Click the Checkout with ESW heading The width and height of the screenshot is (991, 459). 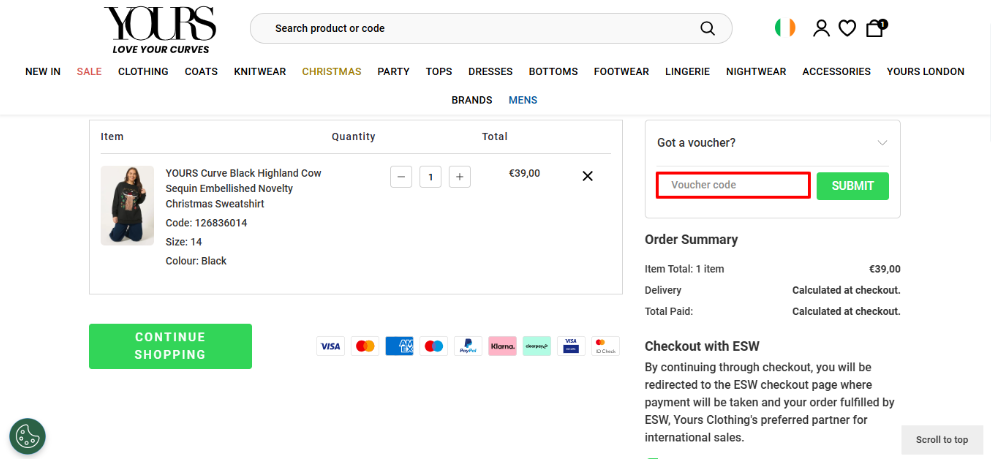point(702,346)
